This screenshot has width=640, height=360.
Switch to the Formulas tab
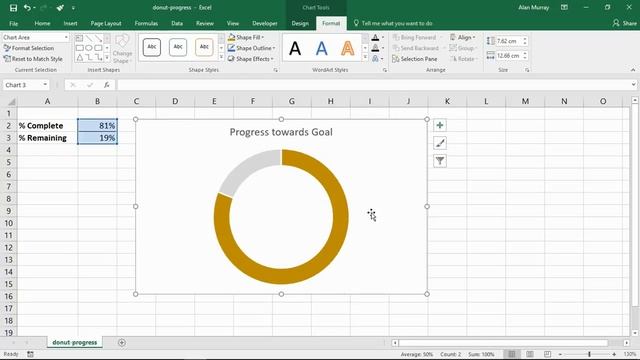point(146,24)
